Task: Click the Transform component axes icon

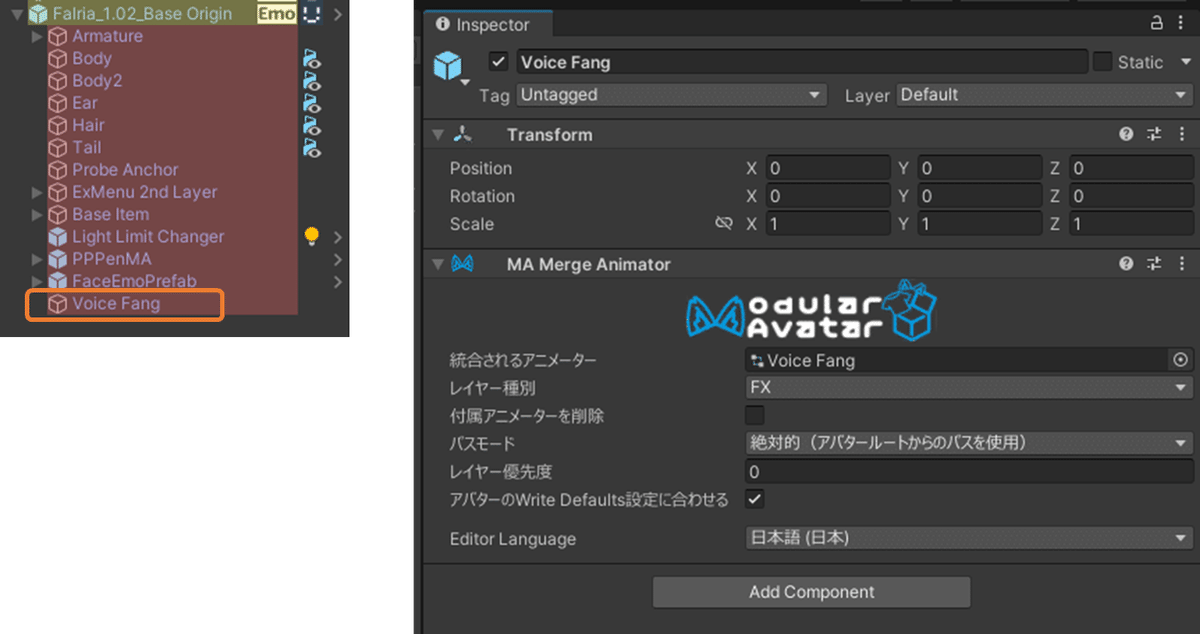Action: point(463,134)
